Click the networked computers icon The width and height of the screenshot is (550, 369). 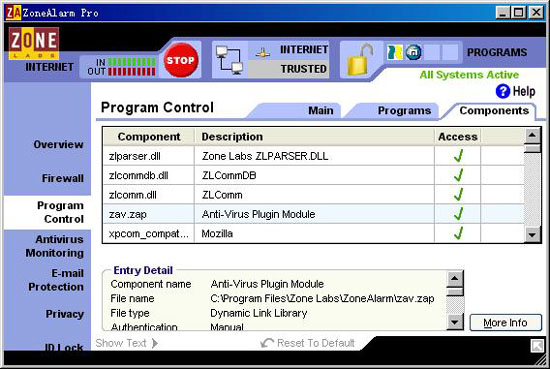pyautogui.click(x=229, y=60)
